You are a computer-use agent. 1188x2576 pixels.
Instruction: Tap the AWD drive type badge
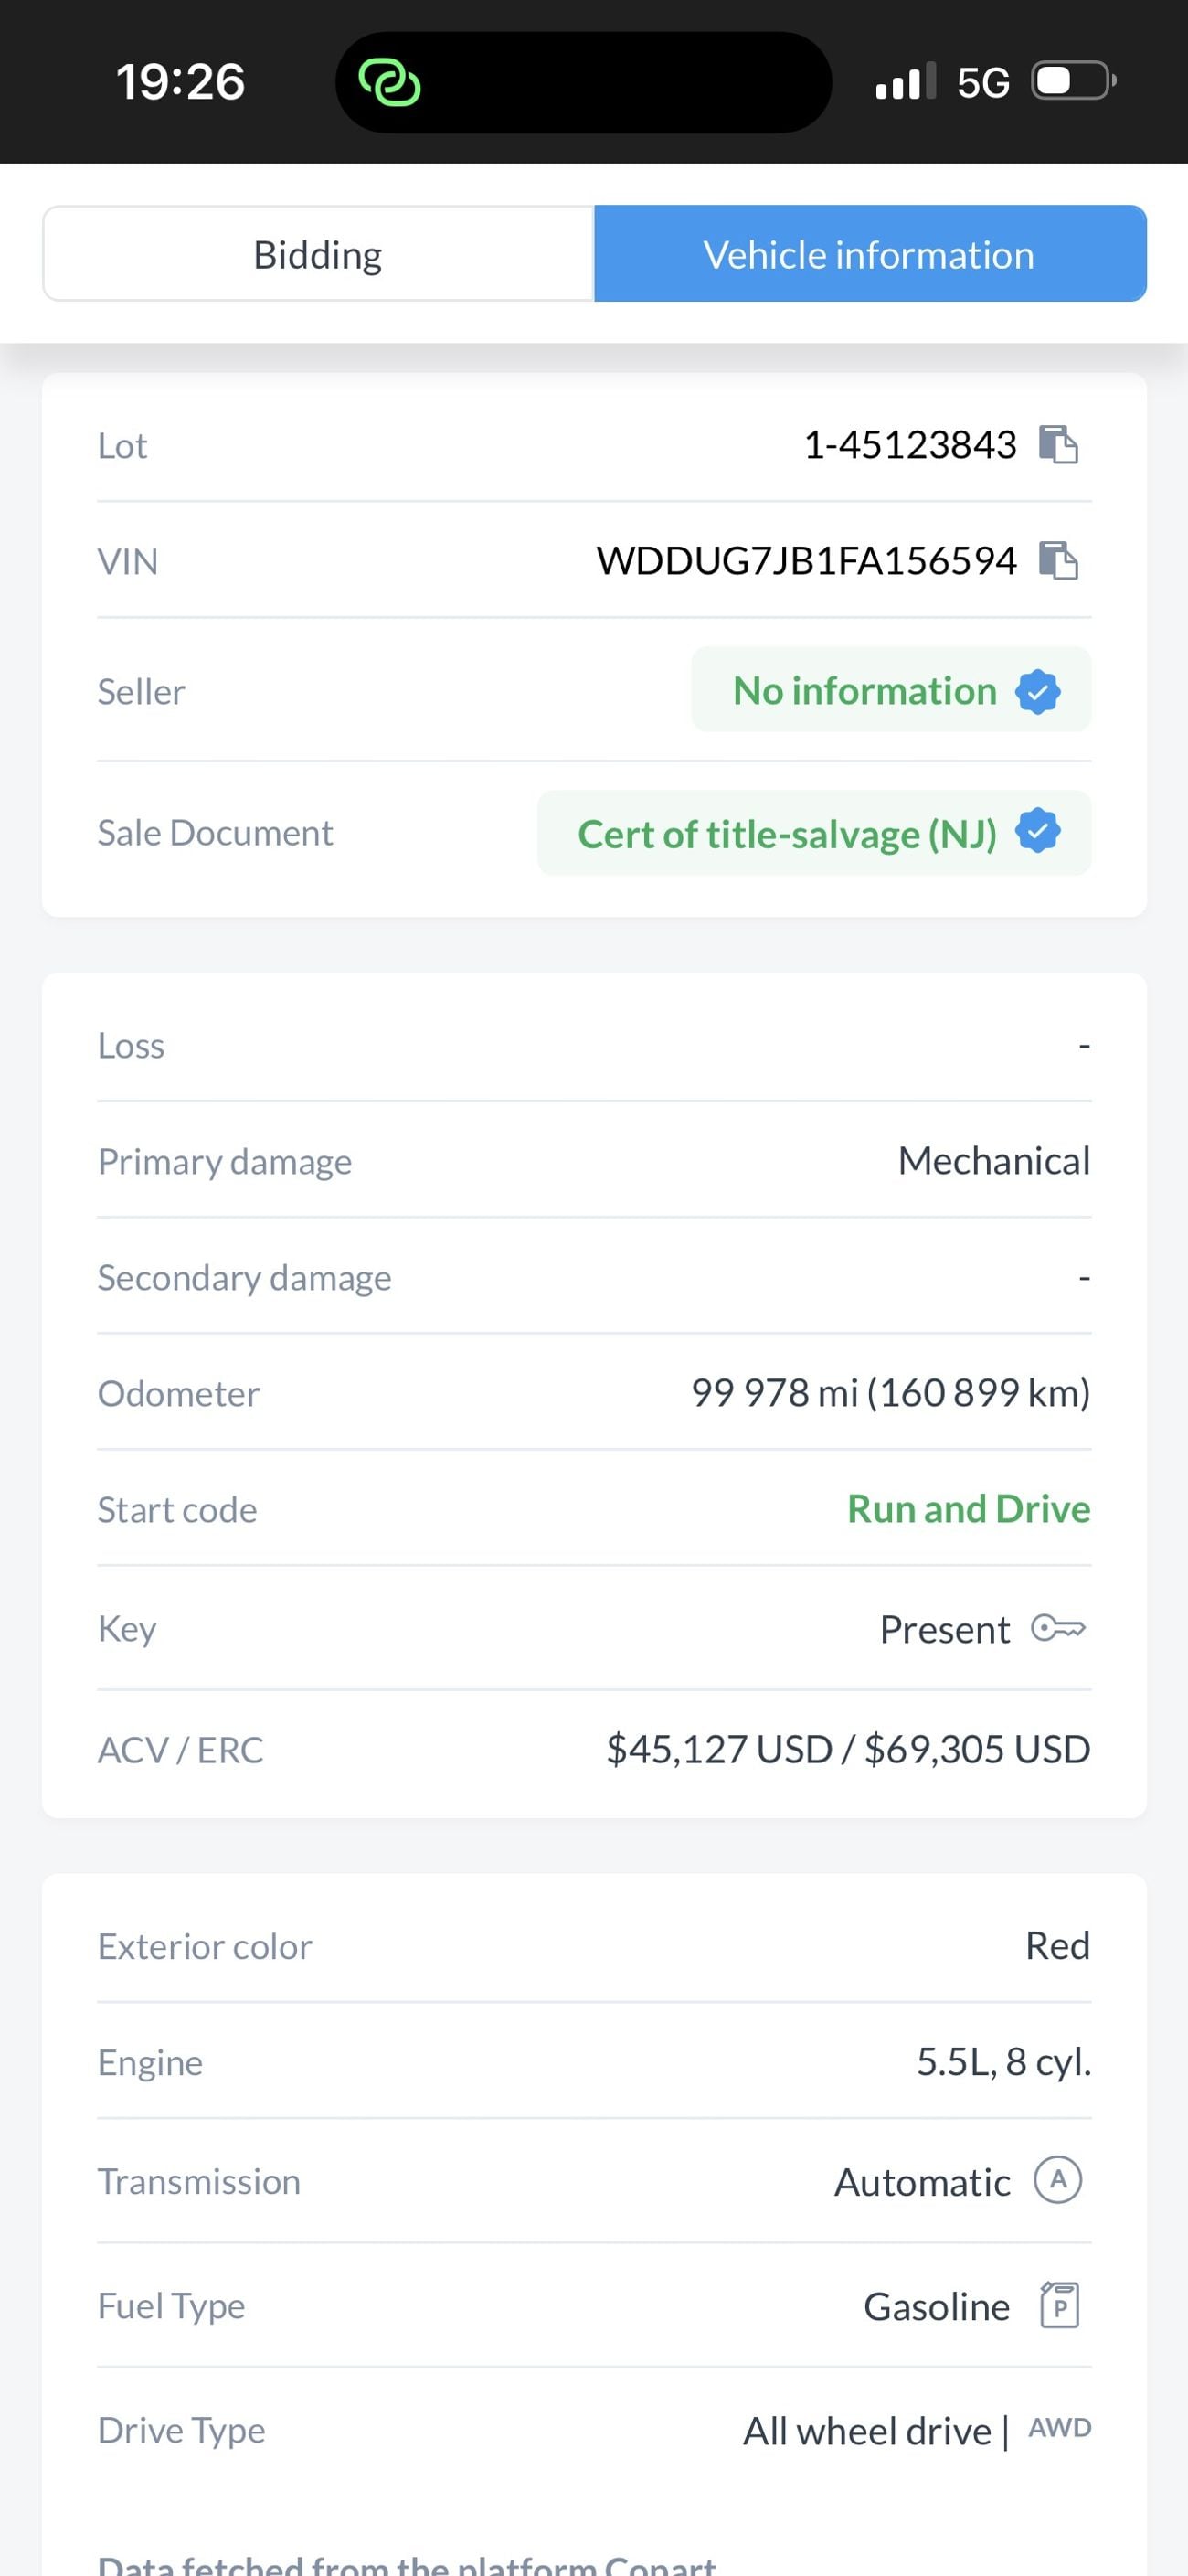point(1060,2427)
